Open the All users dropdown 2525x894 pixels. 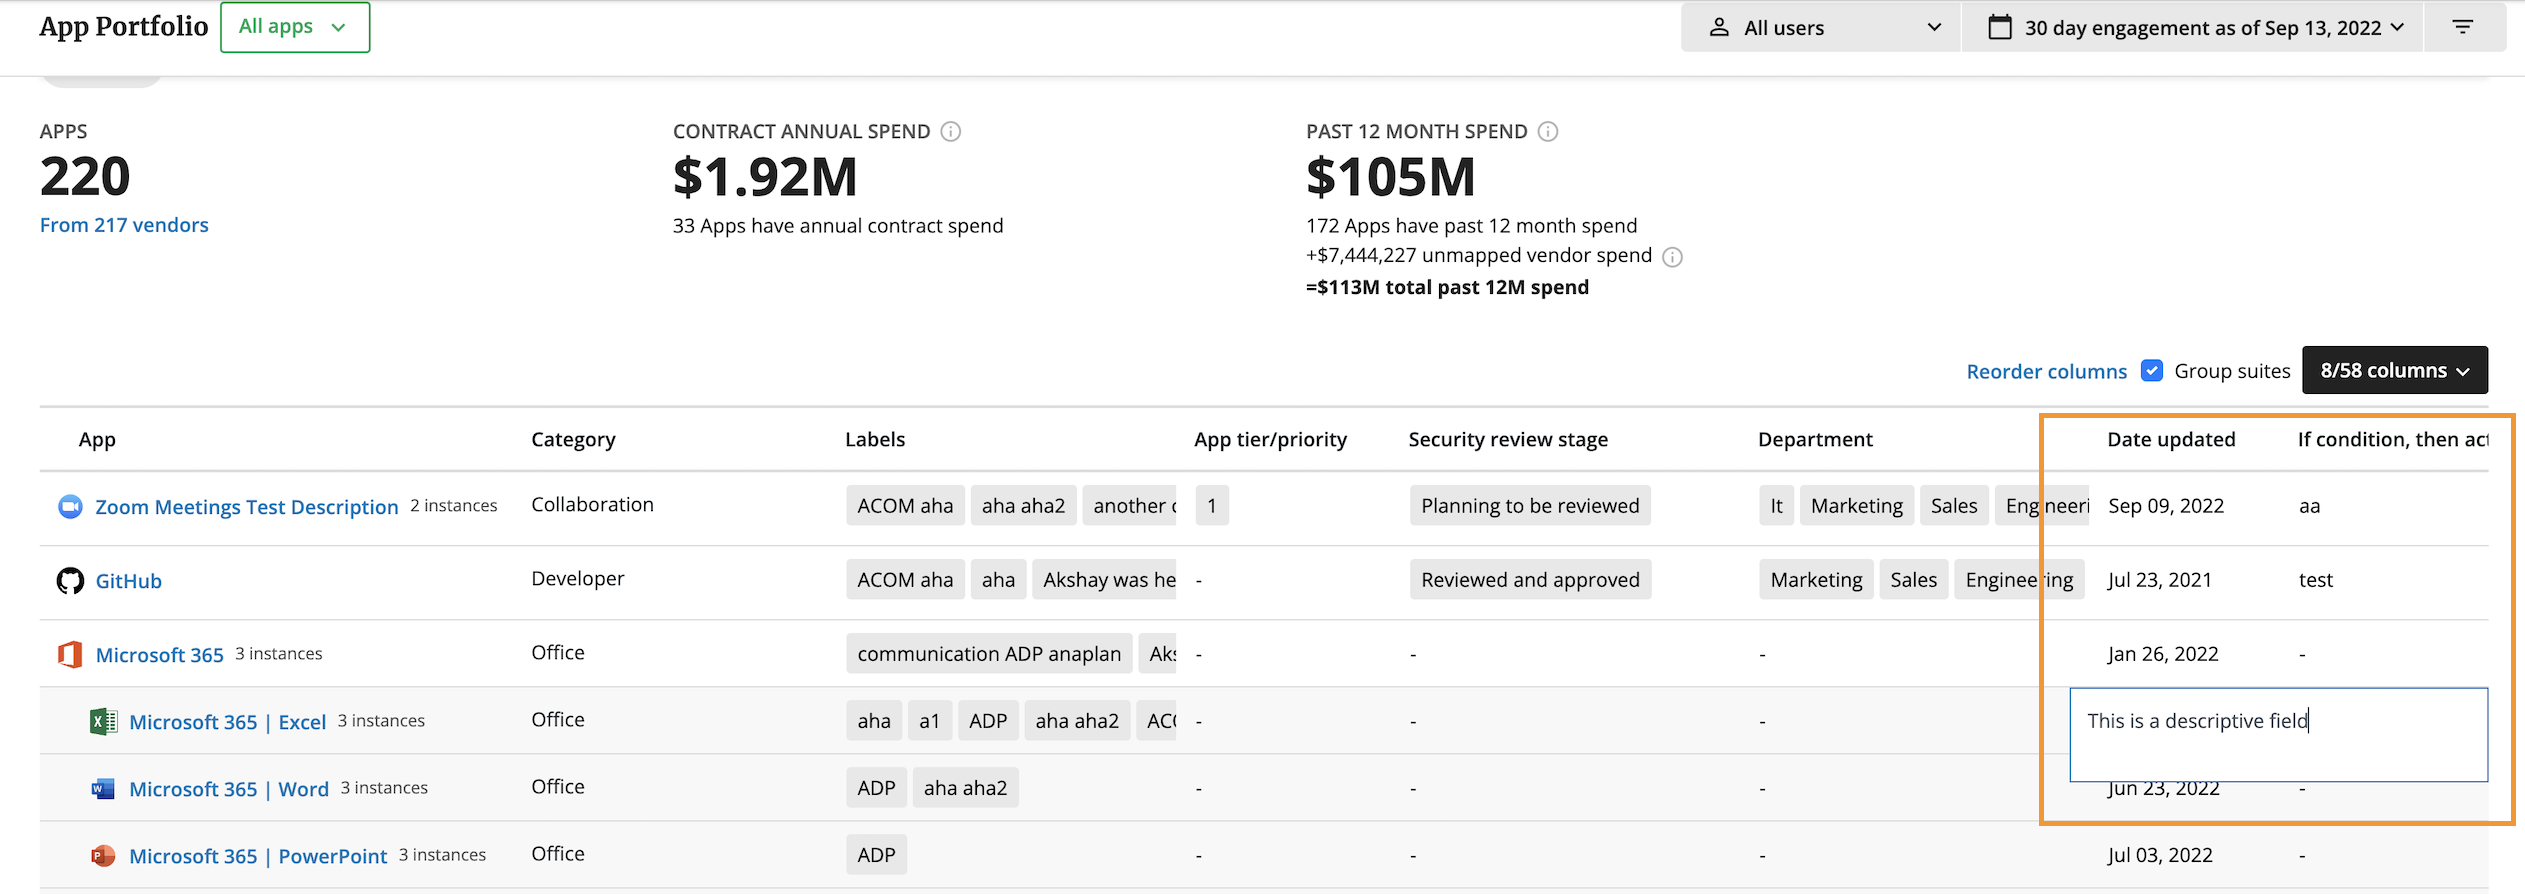[1821, 27]
